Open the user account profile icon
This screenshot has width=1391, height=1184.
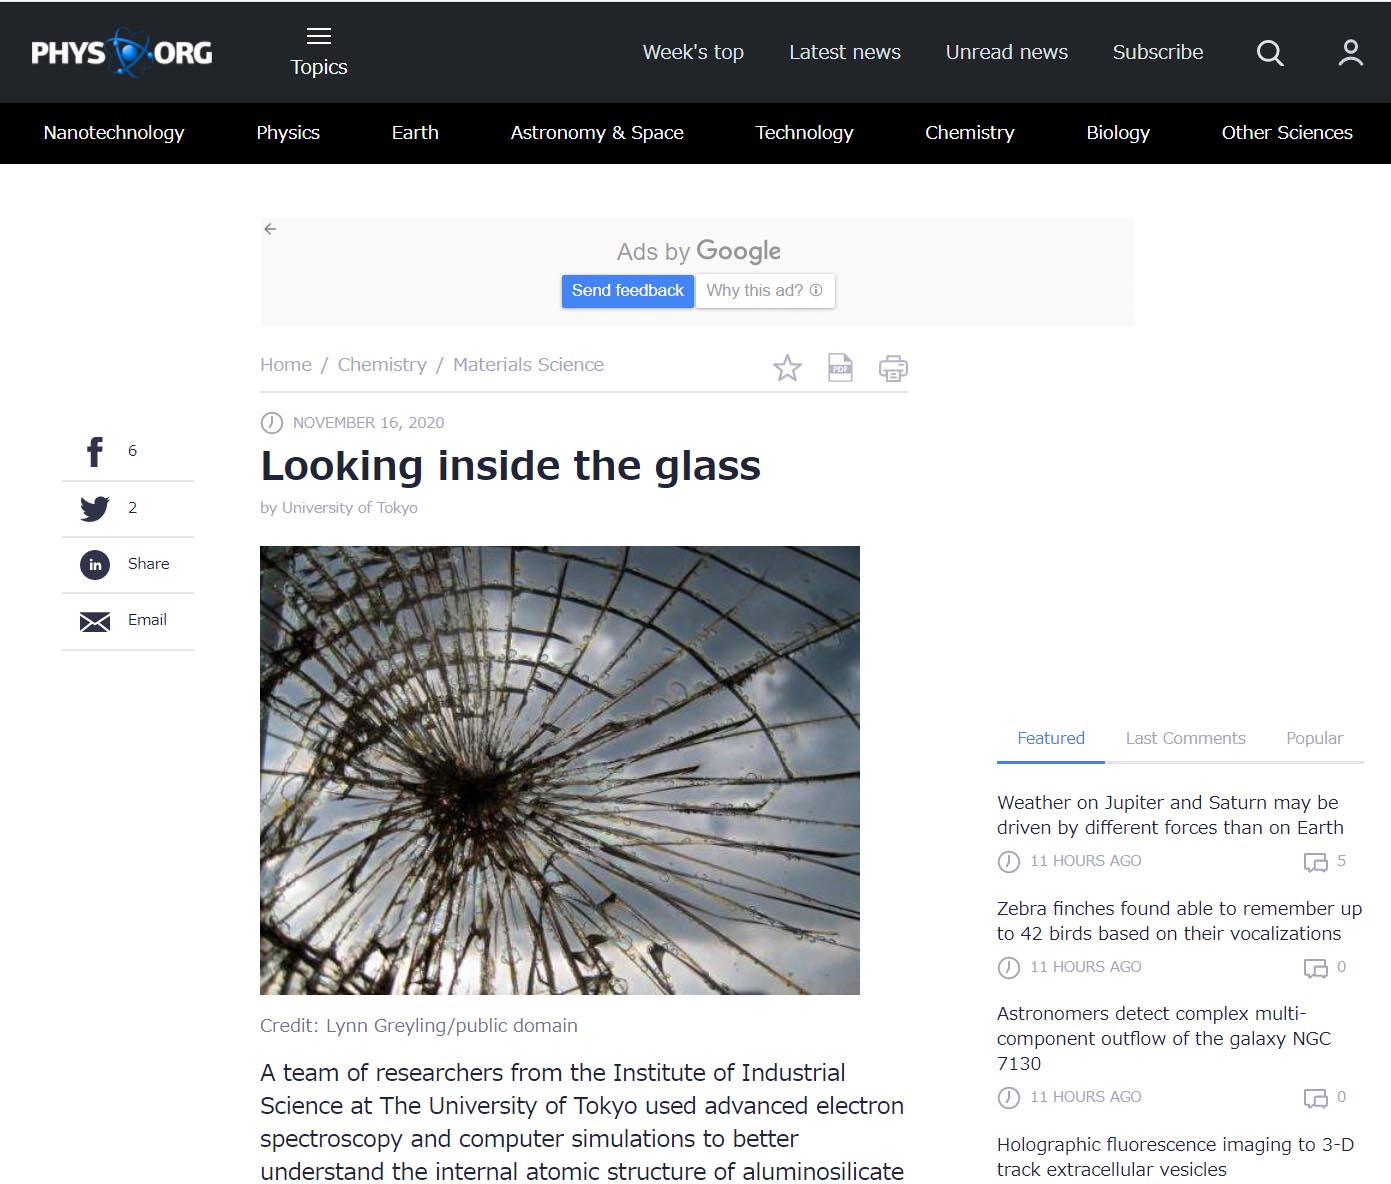click(x=1351, y=53)
